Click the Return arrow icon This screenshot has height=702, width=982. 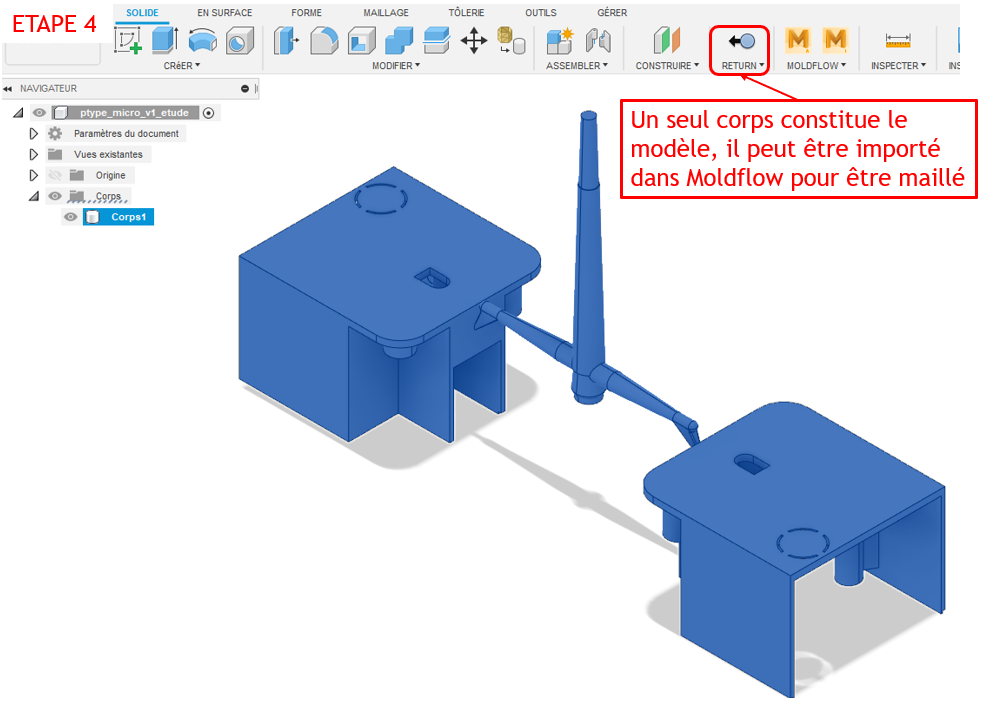740,40
